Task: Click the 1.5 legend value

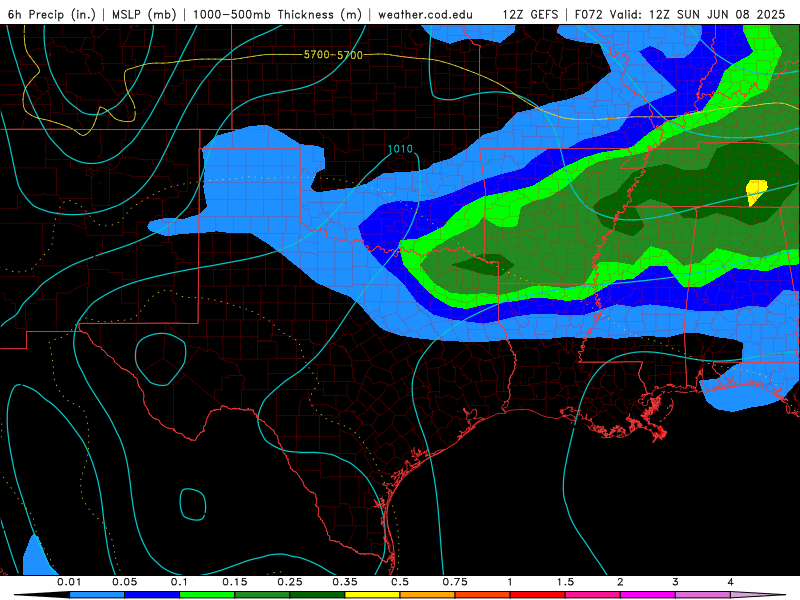Action: pos(565,582)
